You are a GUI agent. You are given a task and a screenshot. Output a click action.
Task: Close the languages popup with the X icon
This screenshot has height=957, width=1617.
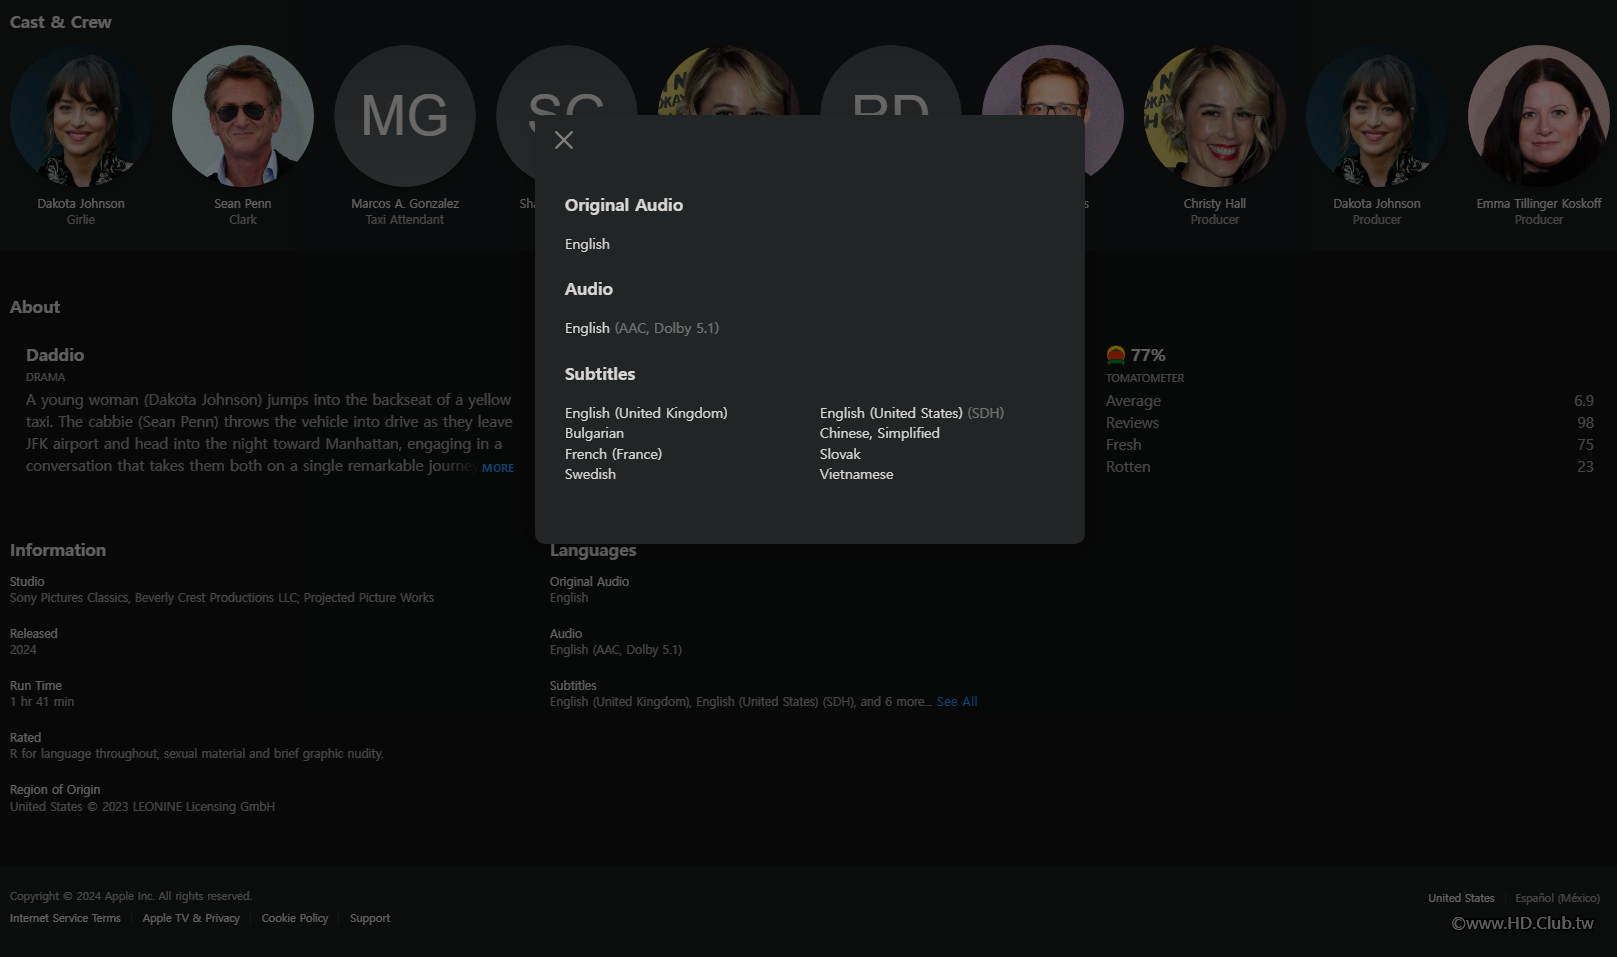coord(564,140)
